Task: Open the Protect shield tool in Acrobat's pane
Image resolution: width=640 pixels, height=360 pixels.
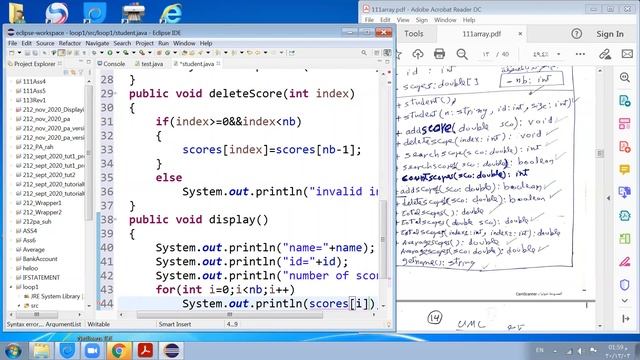Action: click(x=624, y=284)
